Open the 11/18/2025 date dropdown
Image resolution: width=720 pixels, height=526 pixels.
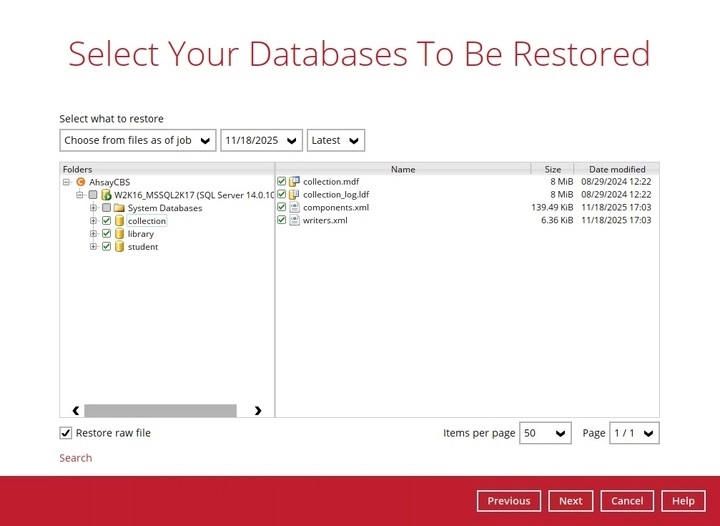pos(261,140)
